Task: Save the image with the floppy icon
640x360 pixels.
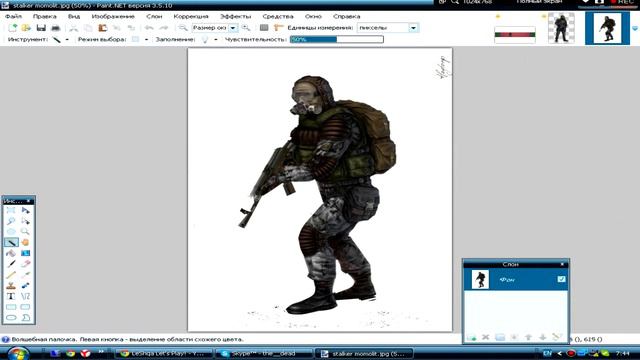Action: click(x=41, y=28)
